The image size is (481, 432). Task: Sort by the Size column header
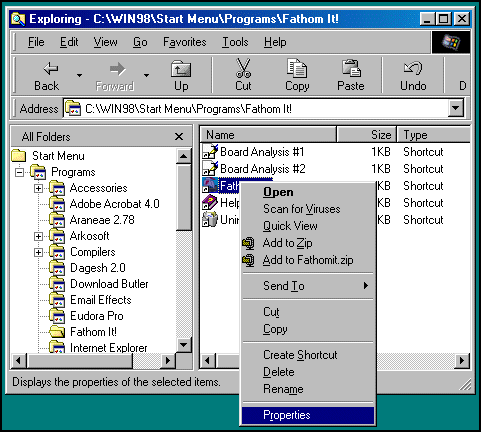366,135
